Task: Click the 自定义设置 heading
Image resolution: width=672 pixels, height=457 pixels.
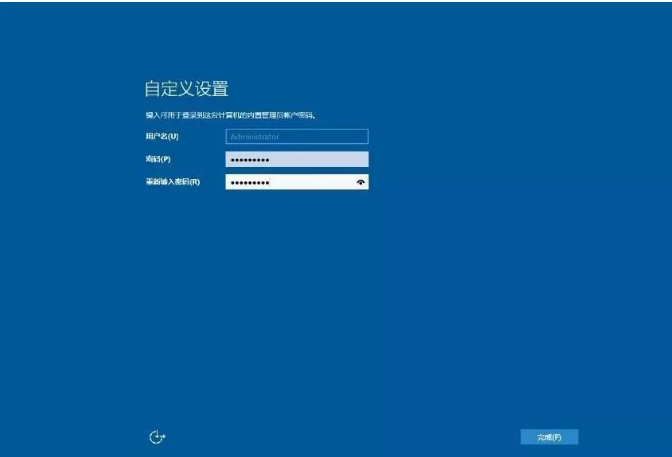Action: [x=186, y=89]
